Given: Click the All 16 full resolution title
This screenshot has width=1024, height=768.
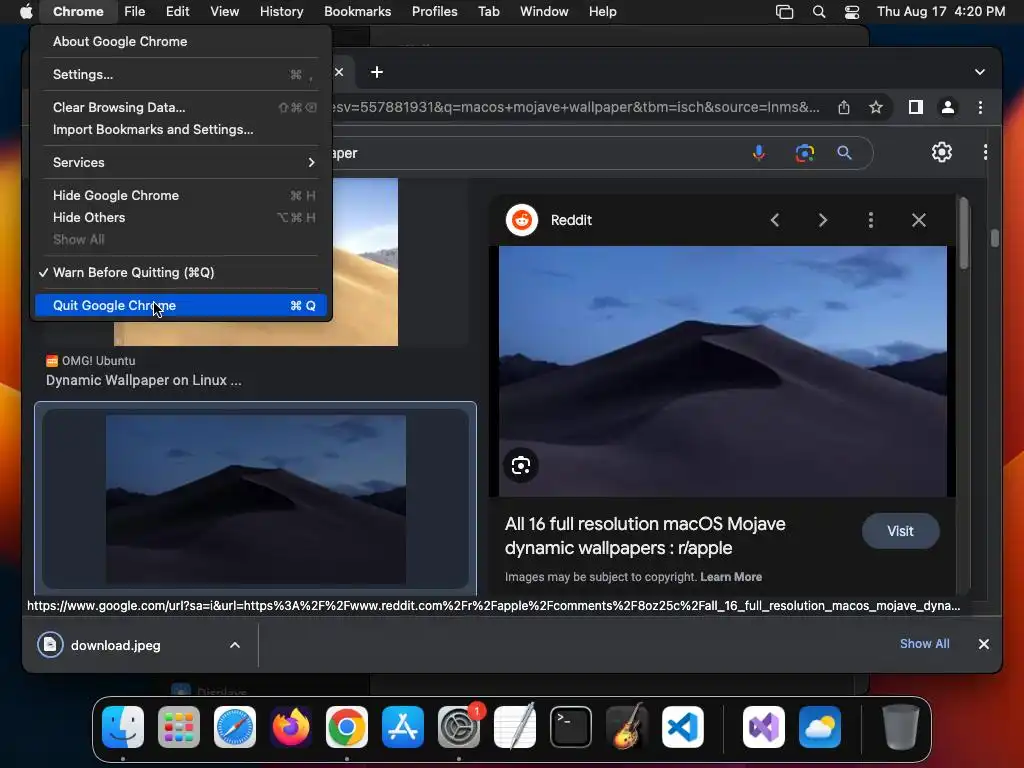Looking at the screenshot, I should (645, 536).
